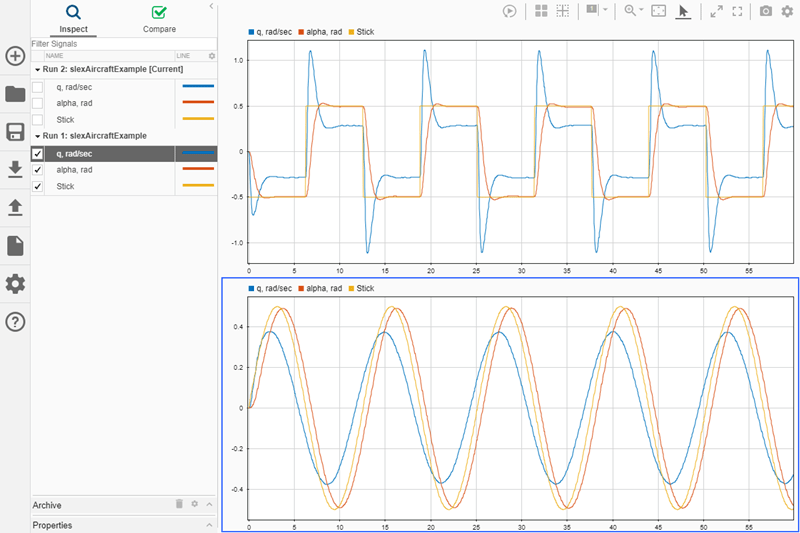This screenshot has width=800, height=533.
Task: Open Help question mark icon
Action: 15,322
